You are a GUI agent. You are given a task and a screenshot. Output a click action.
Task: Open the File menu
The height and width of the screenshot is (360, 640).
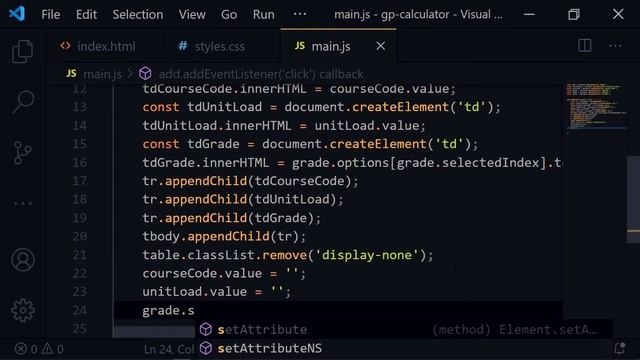pyautogui.click(x=51, y=15)
